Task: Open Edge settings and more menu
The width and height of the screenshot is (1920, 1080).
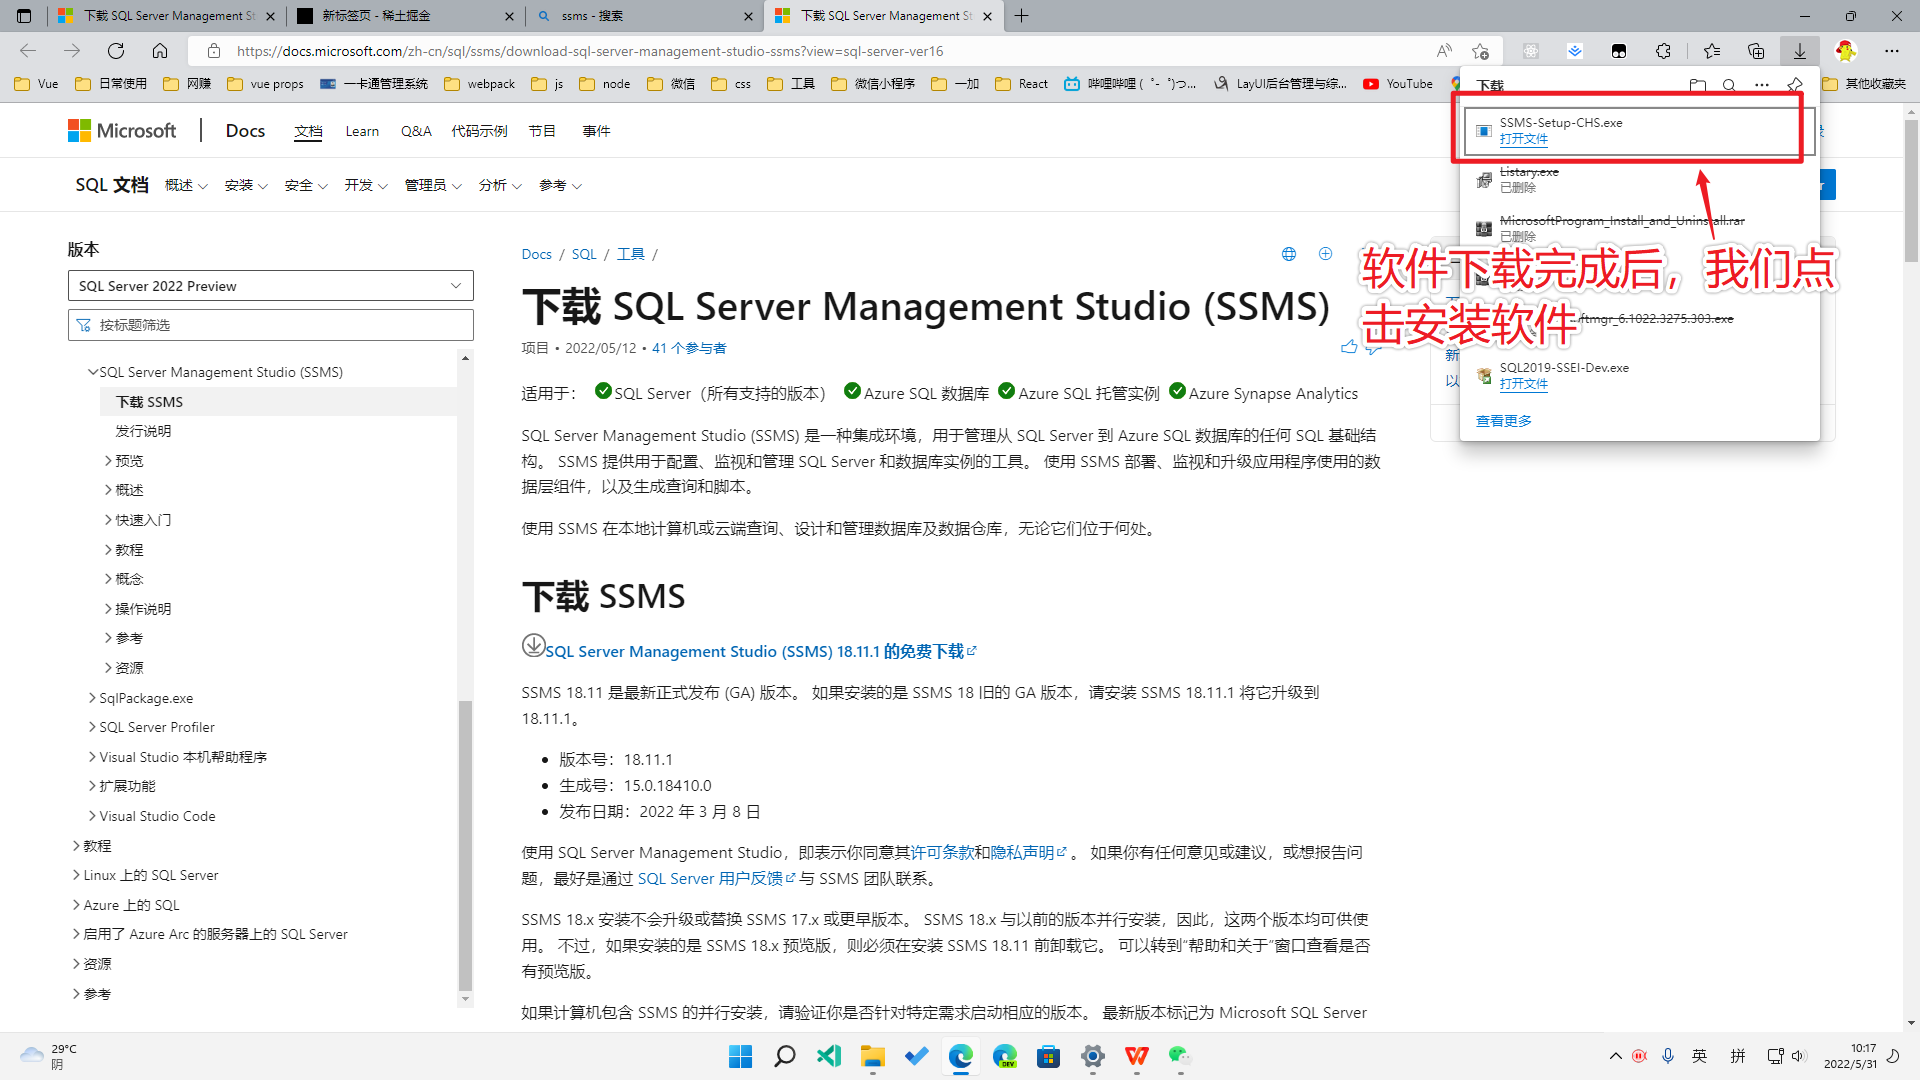Action: [x=1892, y=51]
